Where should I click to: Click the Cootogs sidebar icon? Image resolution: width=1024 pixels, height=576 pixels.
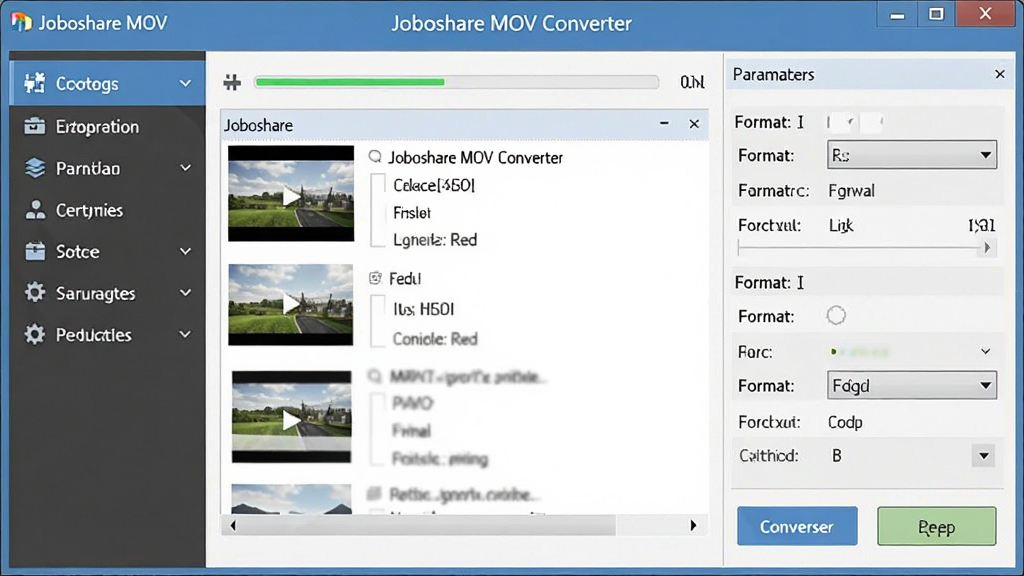35,83
